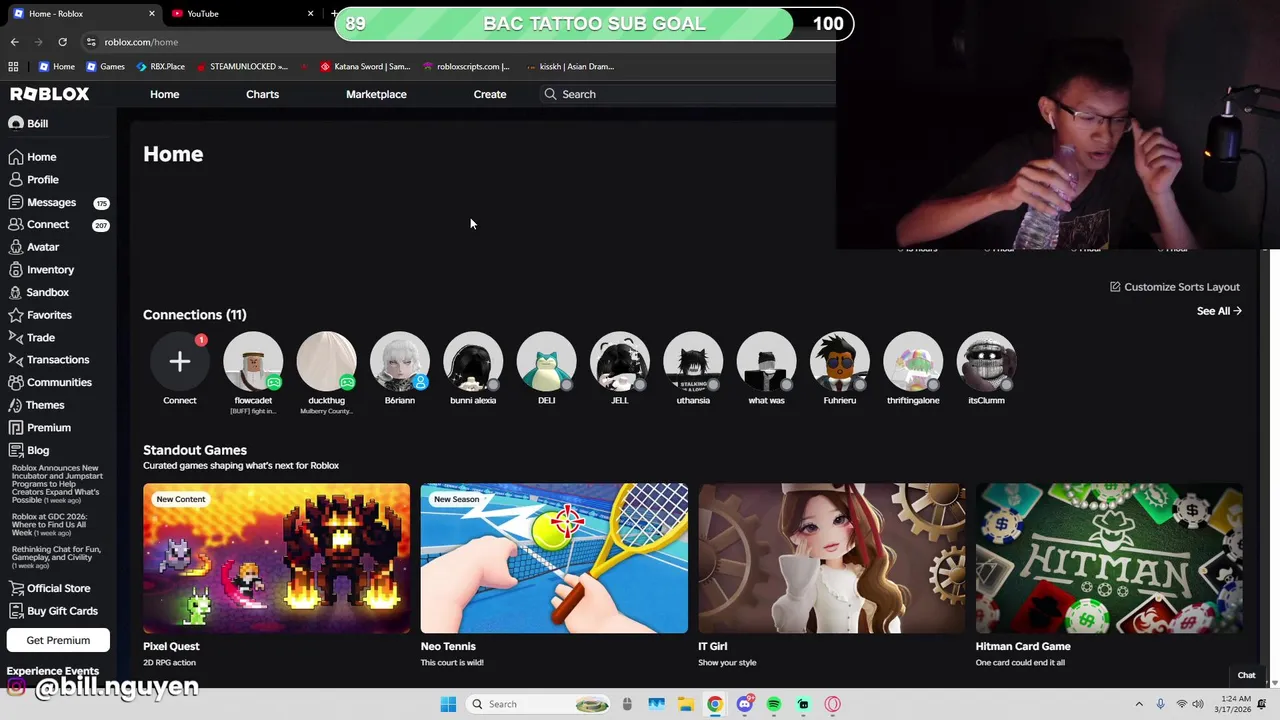Open the Chat panel button

1246,675
